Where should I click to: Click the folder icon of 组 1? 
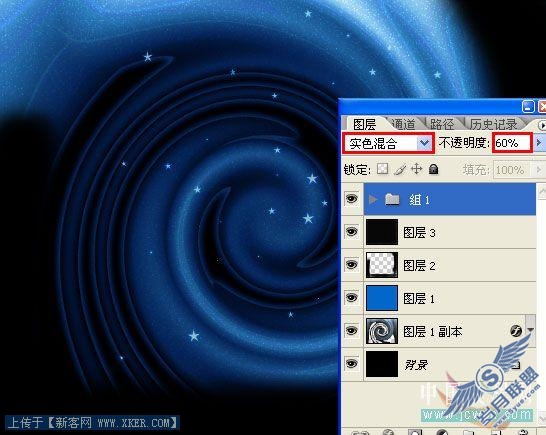click(x=392, y=199)
